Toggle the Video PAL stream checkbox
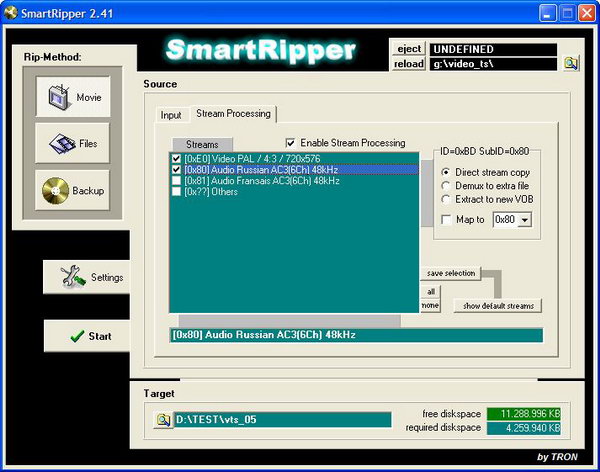The height and width of the screenshot is (472, 600). pyautogui.click(x=176, y=158)
